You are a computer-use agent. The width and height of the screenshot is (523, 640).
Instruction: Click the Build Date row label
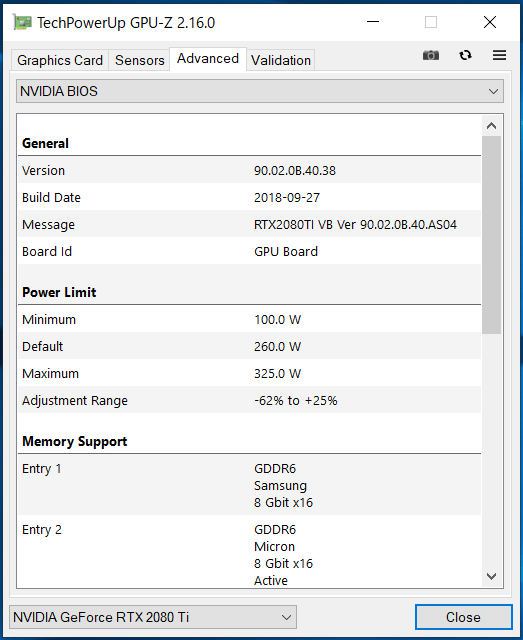tap(51, 198)
